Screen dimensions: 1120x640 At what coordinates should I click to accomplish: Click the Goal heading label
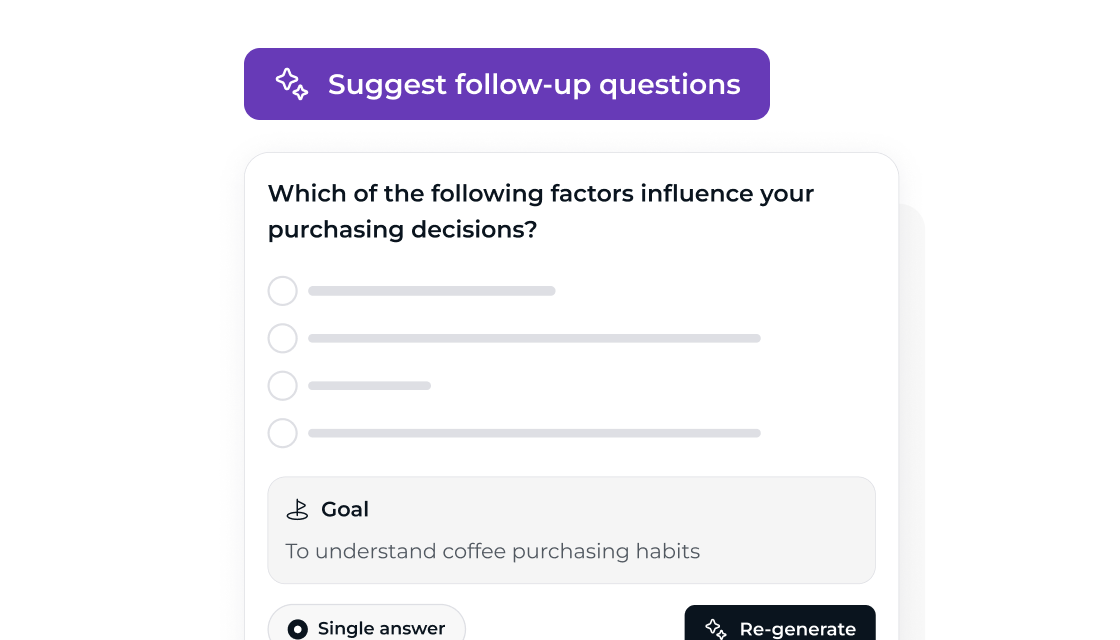coord(345,509)
